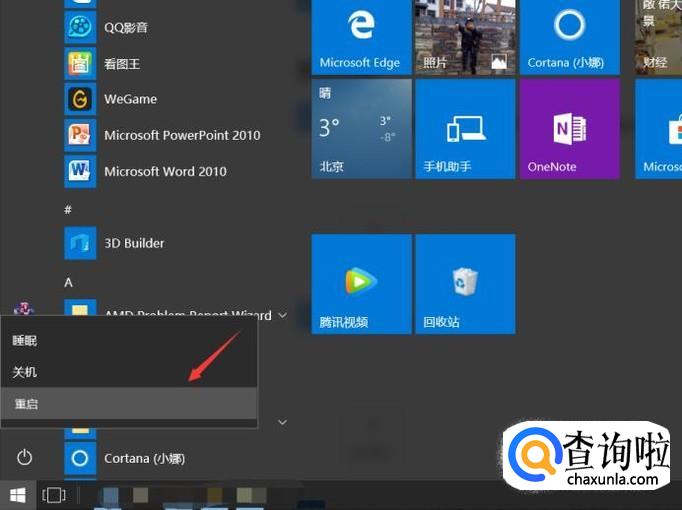The height and width of the screenshot is (510, 682).
Task: Open the QQ影音 app icon
Action: 80,27
